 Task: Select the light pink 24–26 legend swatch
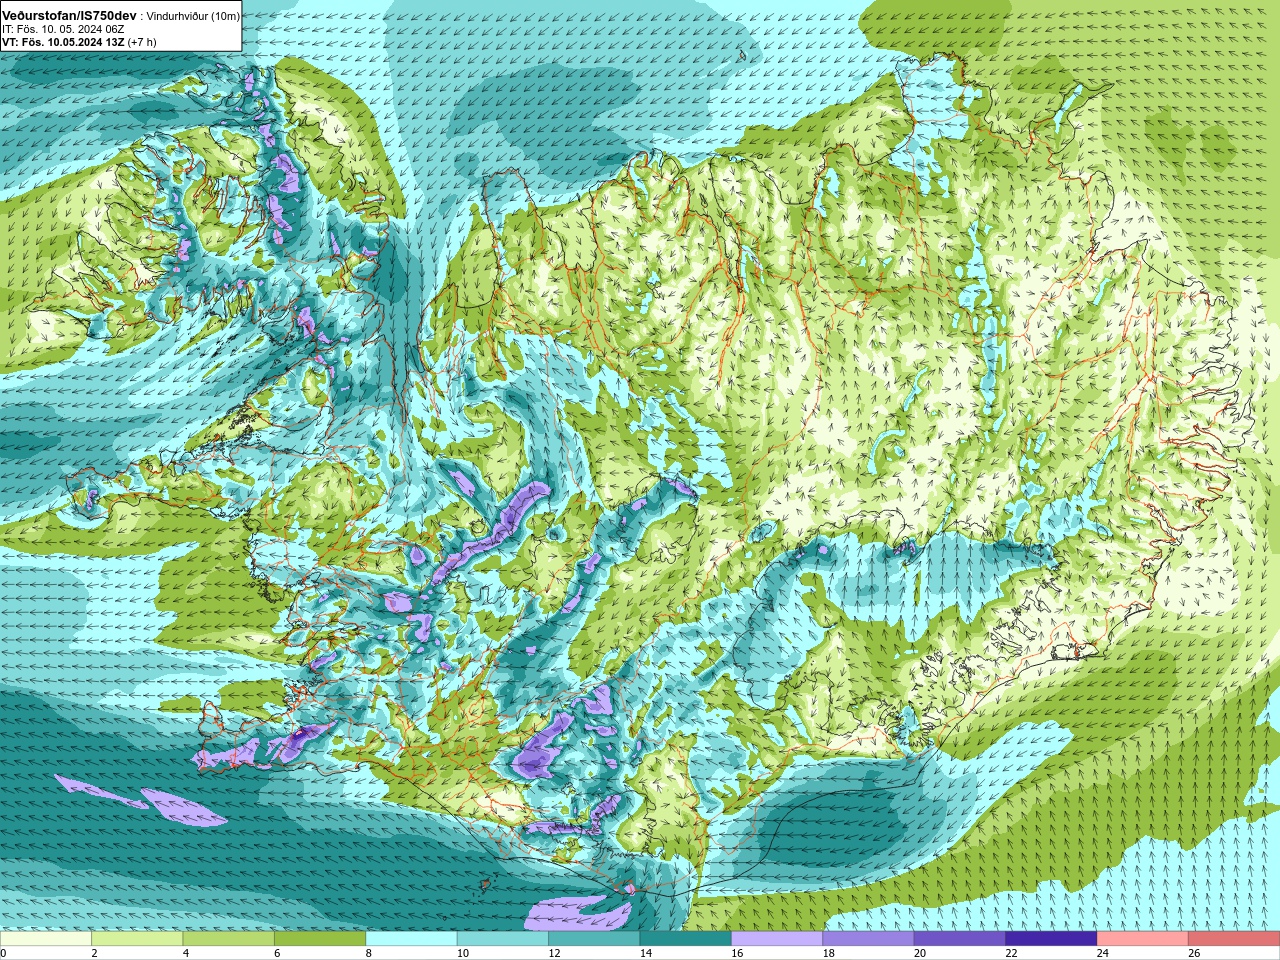1143,939
